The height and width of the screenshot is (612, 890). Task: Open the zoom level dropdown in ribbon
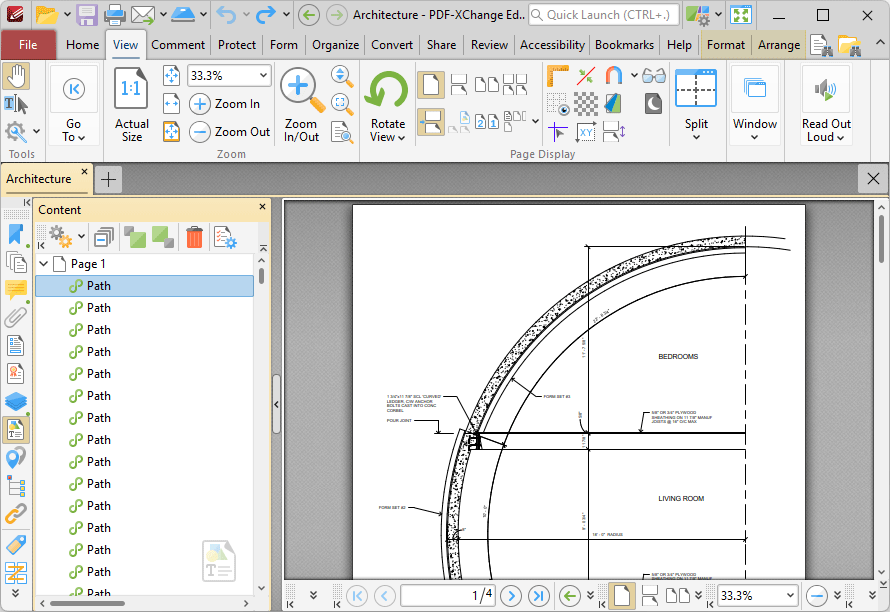pyautogui.click(x=263, y=76)
